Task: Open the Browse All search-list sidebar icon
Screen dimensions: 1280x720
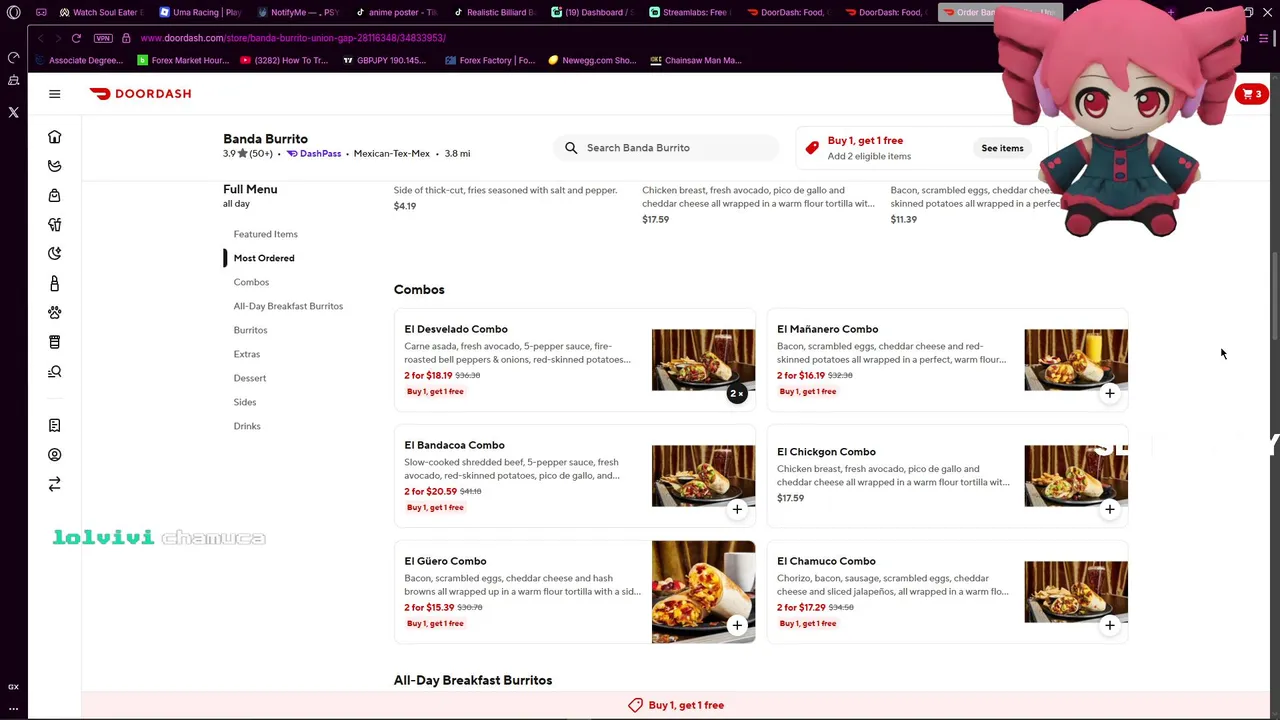Action: [55, 372]
